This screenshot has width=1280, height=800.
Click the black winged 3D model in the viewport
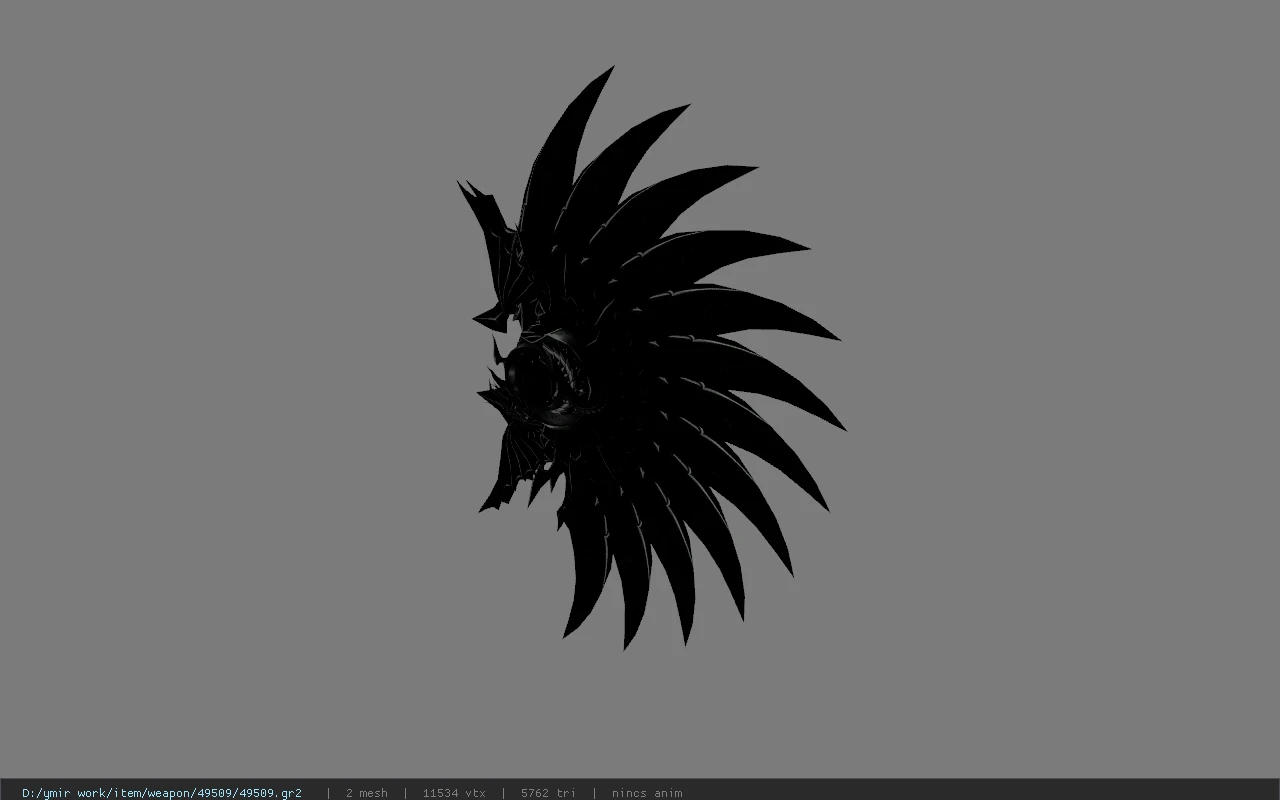[650, 360]
